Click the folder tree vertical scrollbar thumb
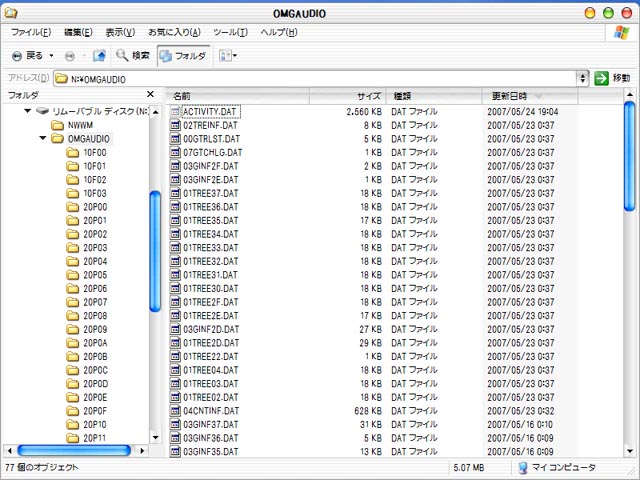The width and height of the screenshot is (640, 480). [155, 251]
